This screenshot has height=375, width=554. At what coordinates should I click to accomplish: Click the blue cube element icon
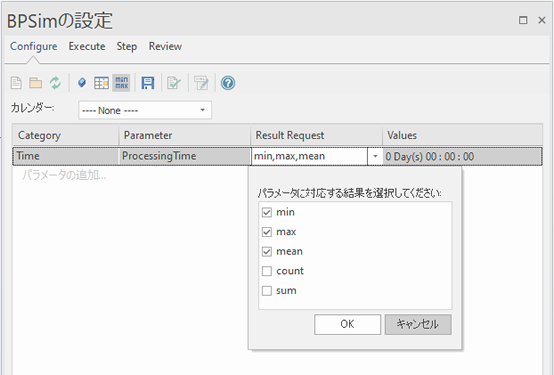82,83
